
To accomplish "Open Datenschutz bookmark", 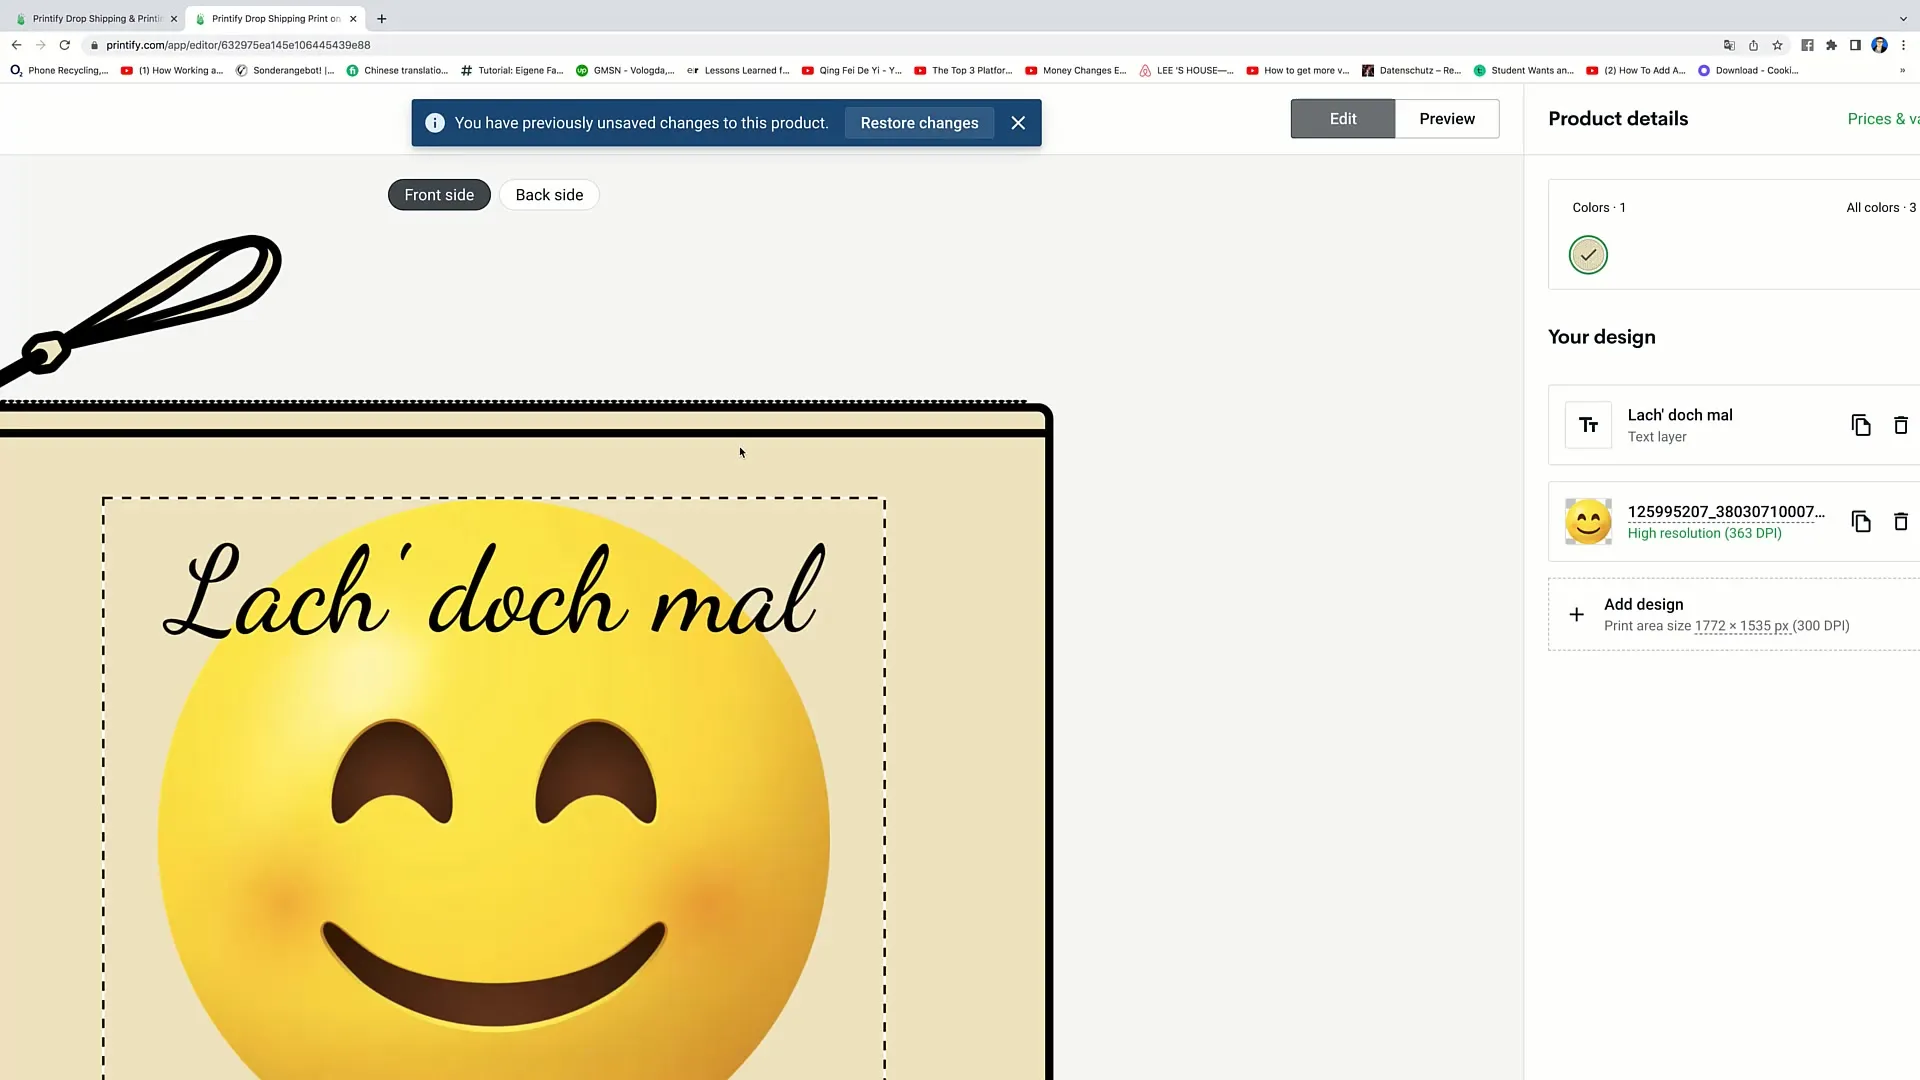I will point(1411,70).
